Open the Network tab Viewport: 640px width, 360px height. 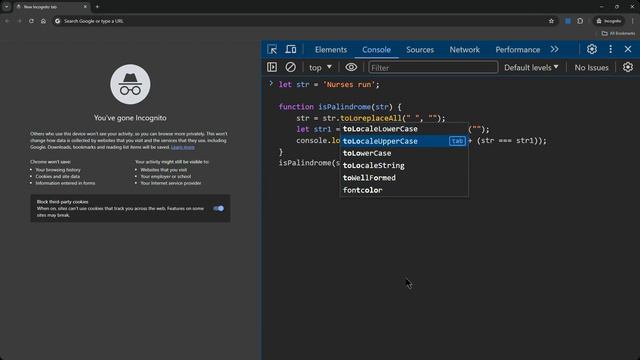(464, 50)
